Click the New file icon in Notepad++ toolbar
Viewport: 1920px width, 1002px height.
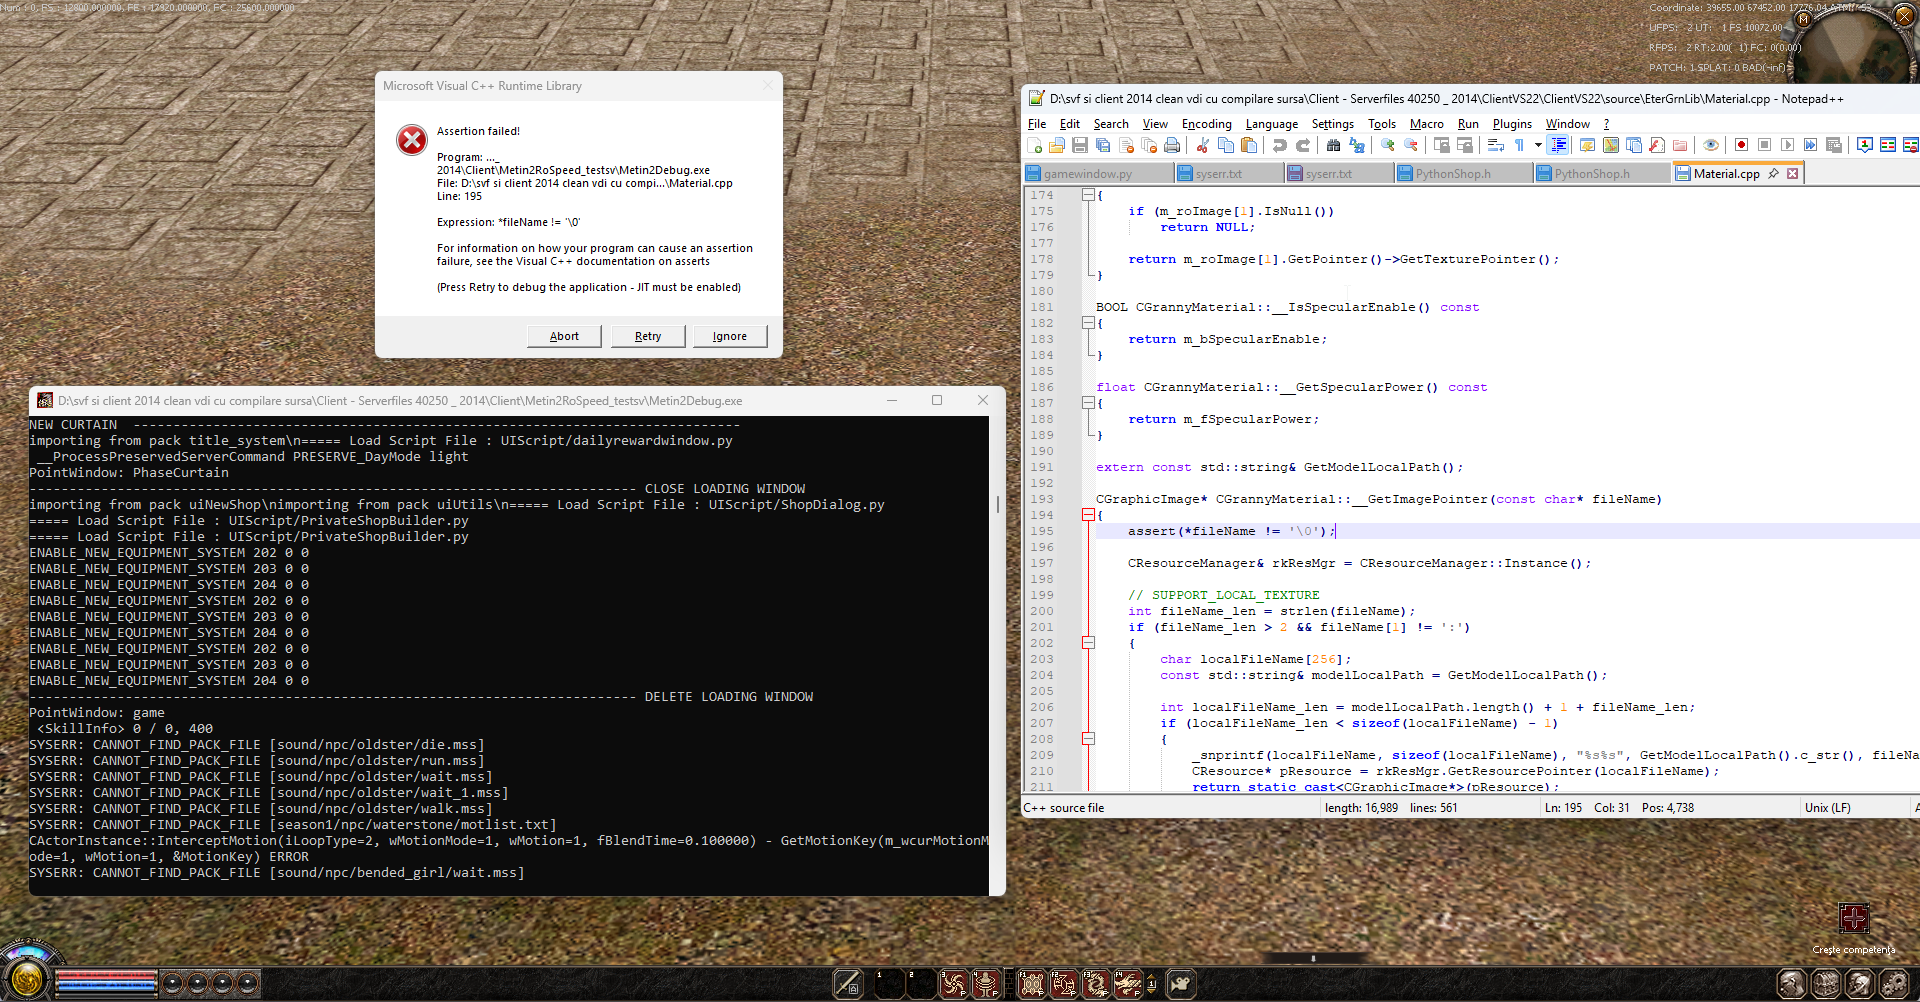pyautogui.click(x=1035, y=145)
